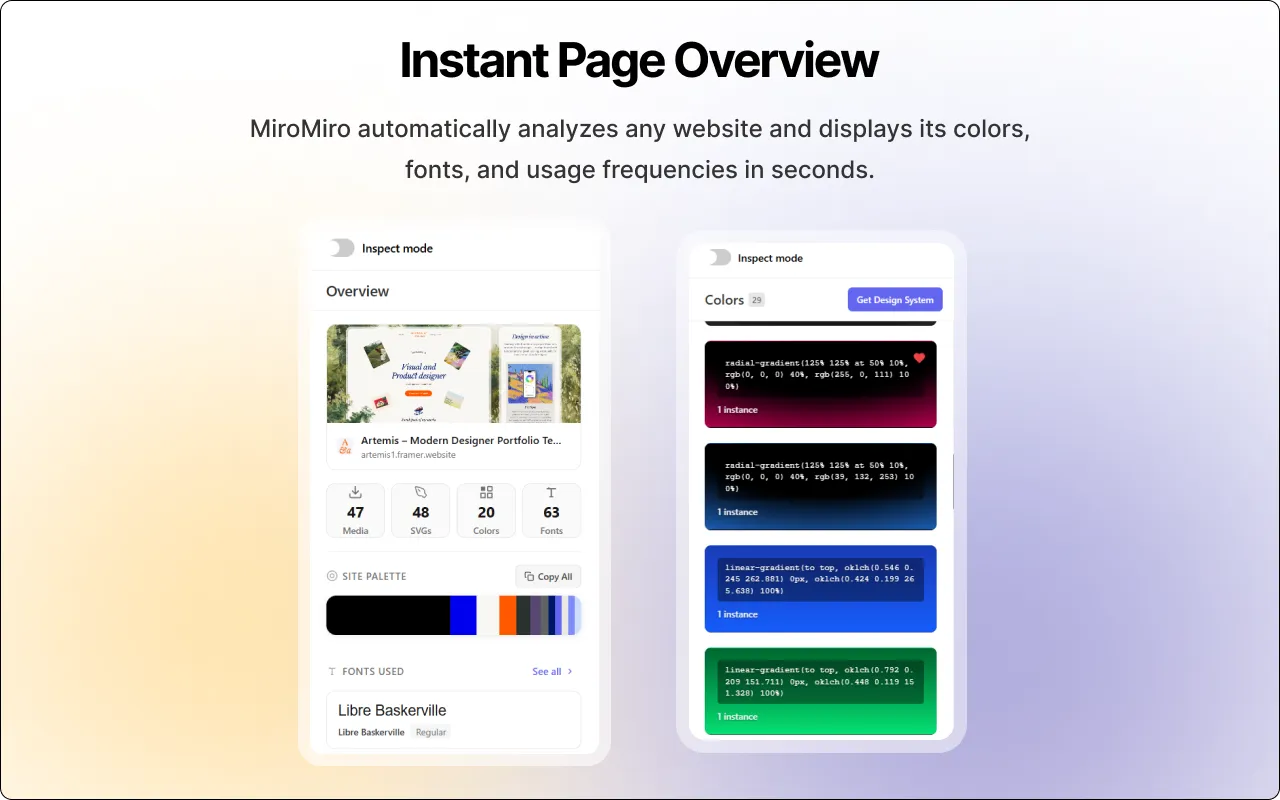This screenshot has height=800, width=1280.
Task: Click the Media download icon
Action: click(x=355, y=492)
